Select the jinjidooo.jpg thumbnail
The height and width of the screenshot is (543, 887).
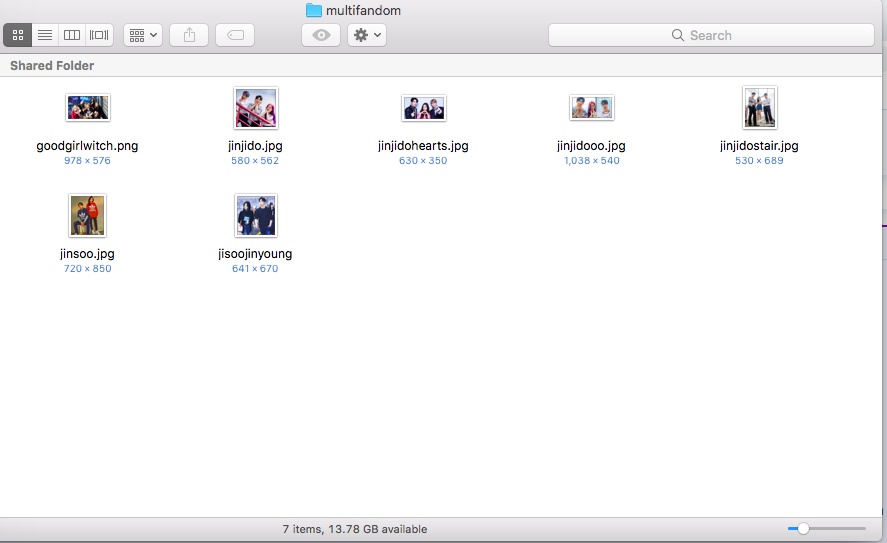tap(592, 107)
